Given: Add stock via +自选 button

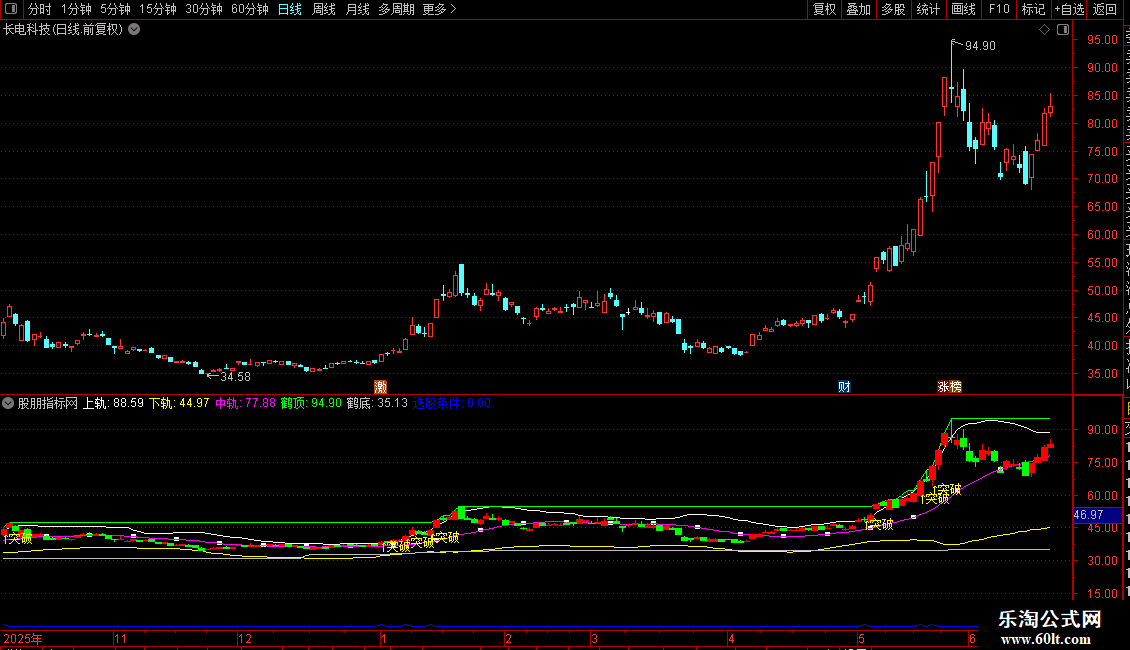Looking at the screenshot, I should pyautogui.click(x=1069, y=9).
